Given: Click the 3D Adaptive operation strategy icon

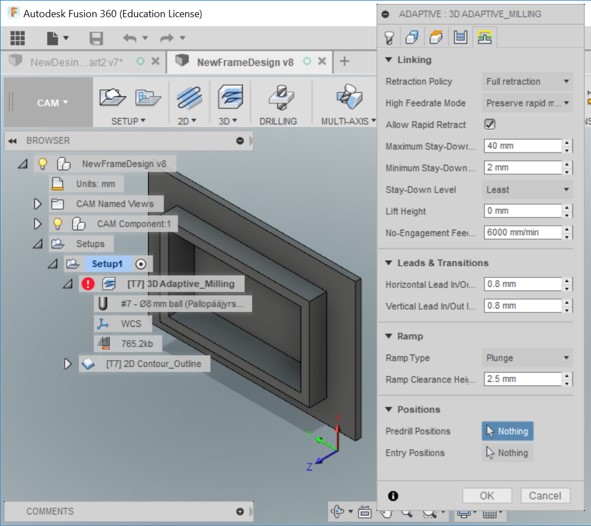Looking at the screenshot, I should [109, 284].
